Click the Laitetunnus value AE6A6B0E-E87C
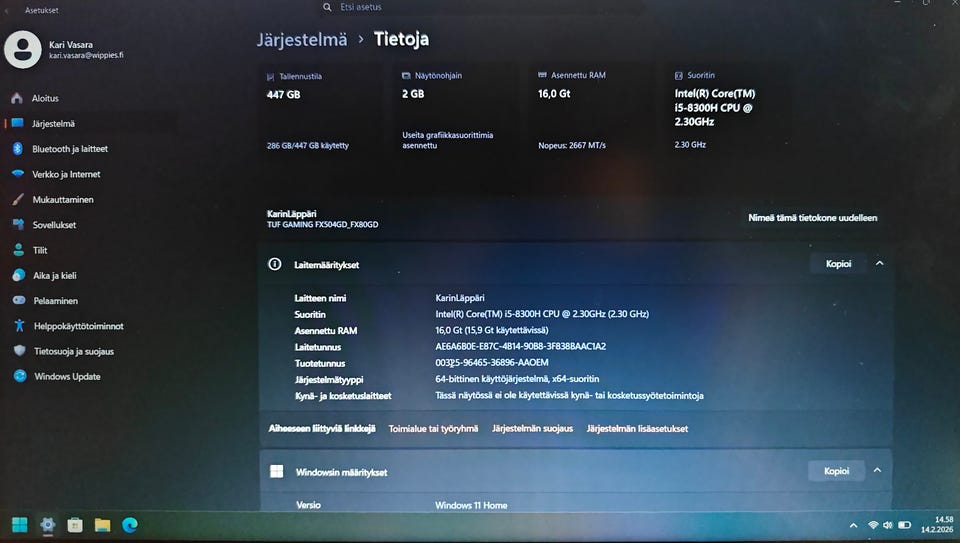960x543 pixels. (520, 346)
